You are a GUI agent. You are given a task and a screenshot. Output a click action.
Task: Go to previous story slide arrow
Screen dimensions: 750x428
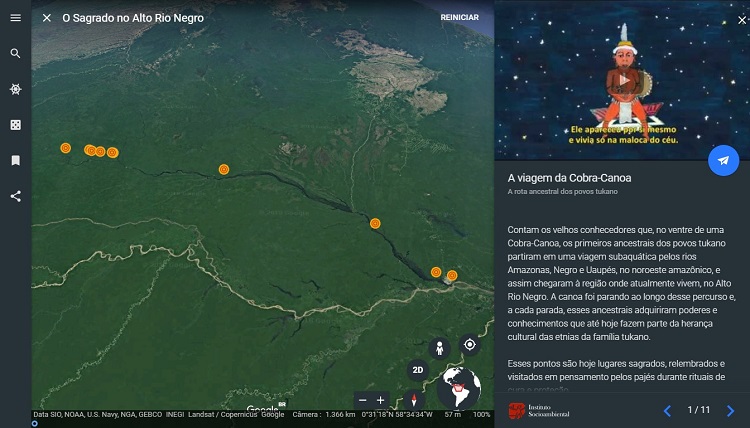667,410
